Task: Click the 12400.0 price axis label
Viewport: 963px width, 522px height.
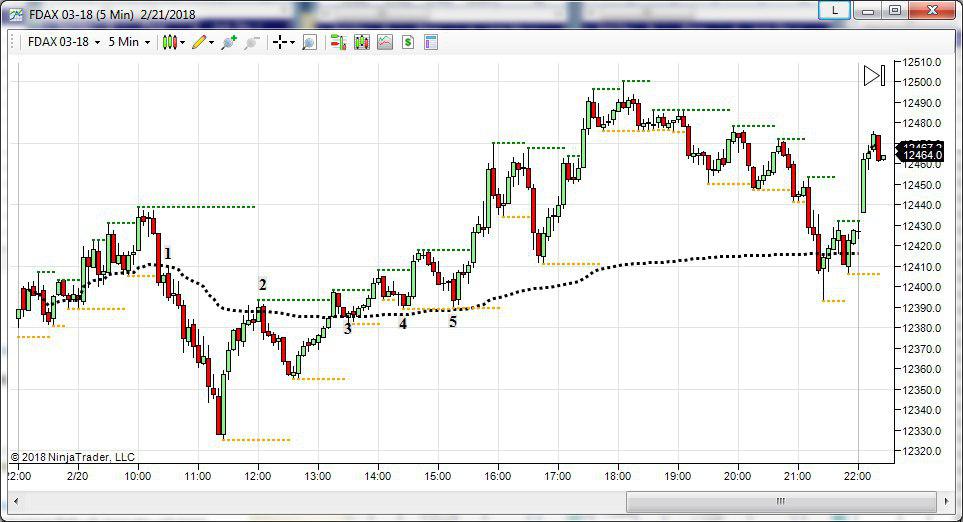Action: click(922, 287)
